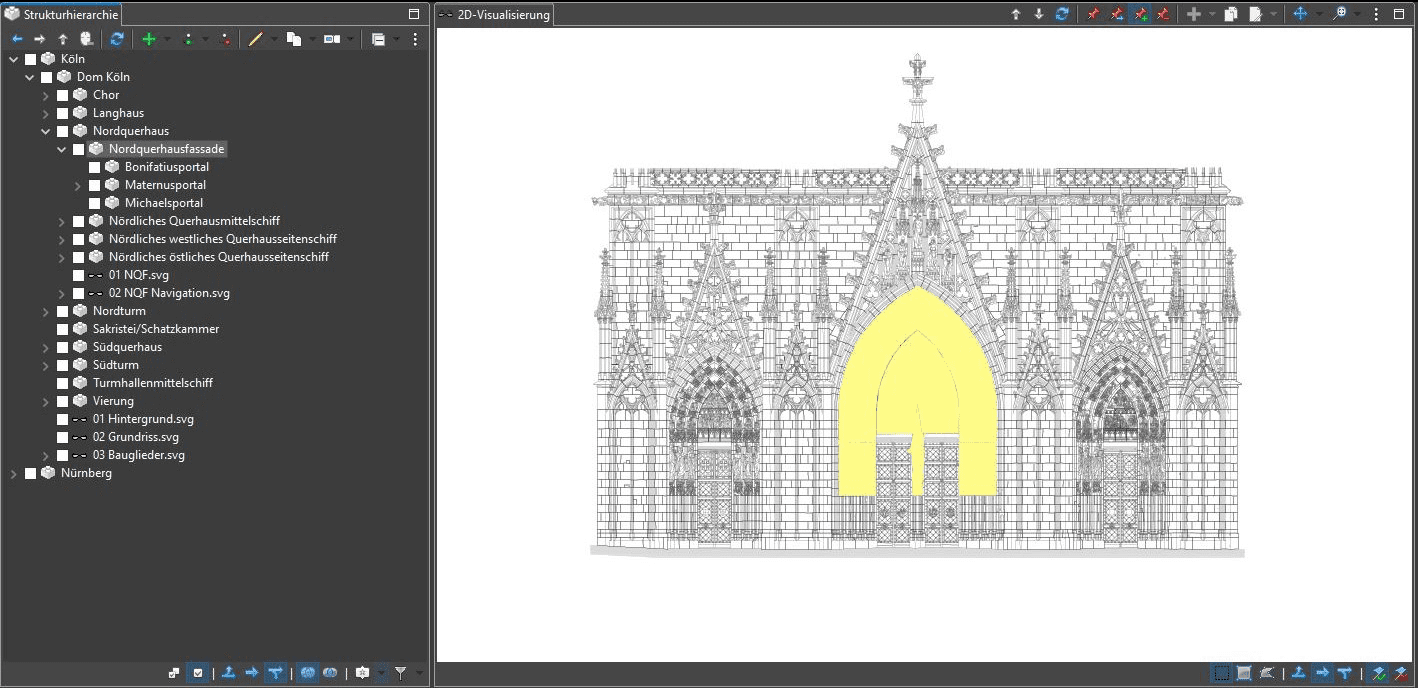
Task: Select the pencil edit tool
Action: pos(255,39)
